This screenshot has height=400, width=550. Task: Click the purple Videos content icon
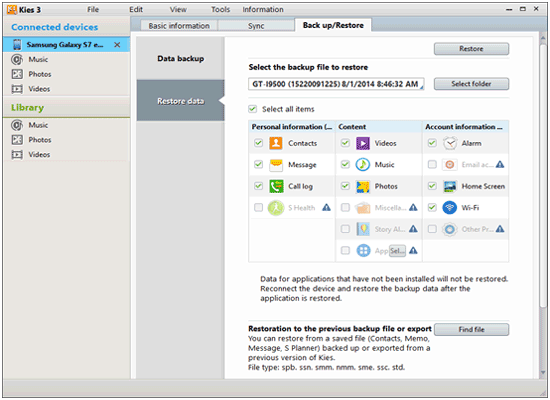pyautogui.click(x=363, y=143)
